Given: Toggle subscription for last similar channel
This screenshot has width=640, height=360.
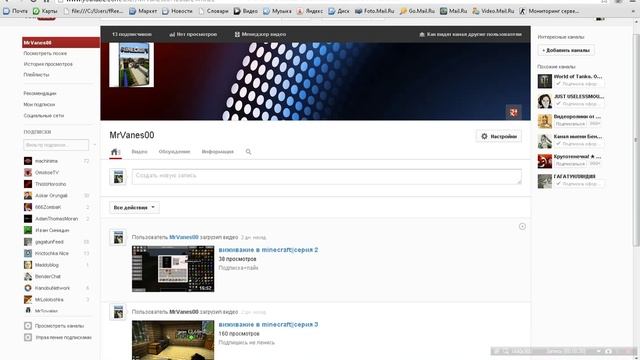Looking at the screenshot, I should (579, 184).
